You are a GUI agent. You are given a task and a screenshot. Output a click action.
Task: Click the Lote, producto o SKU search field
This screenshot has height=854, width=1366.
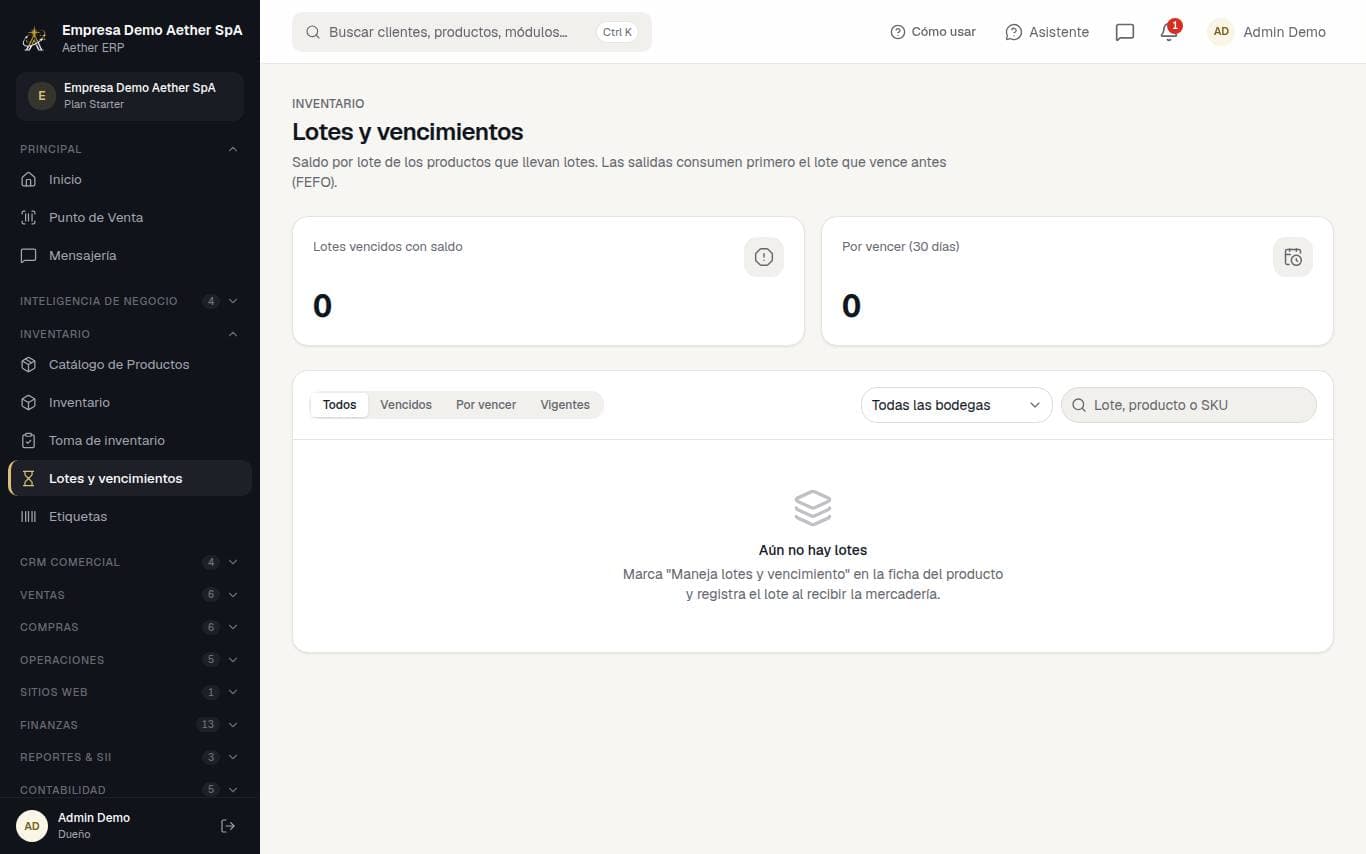click(x=1189, y=405)
